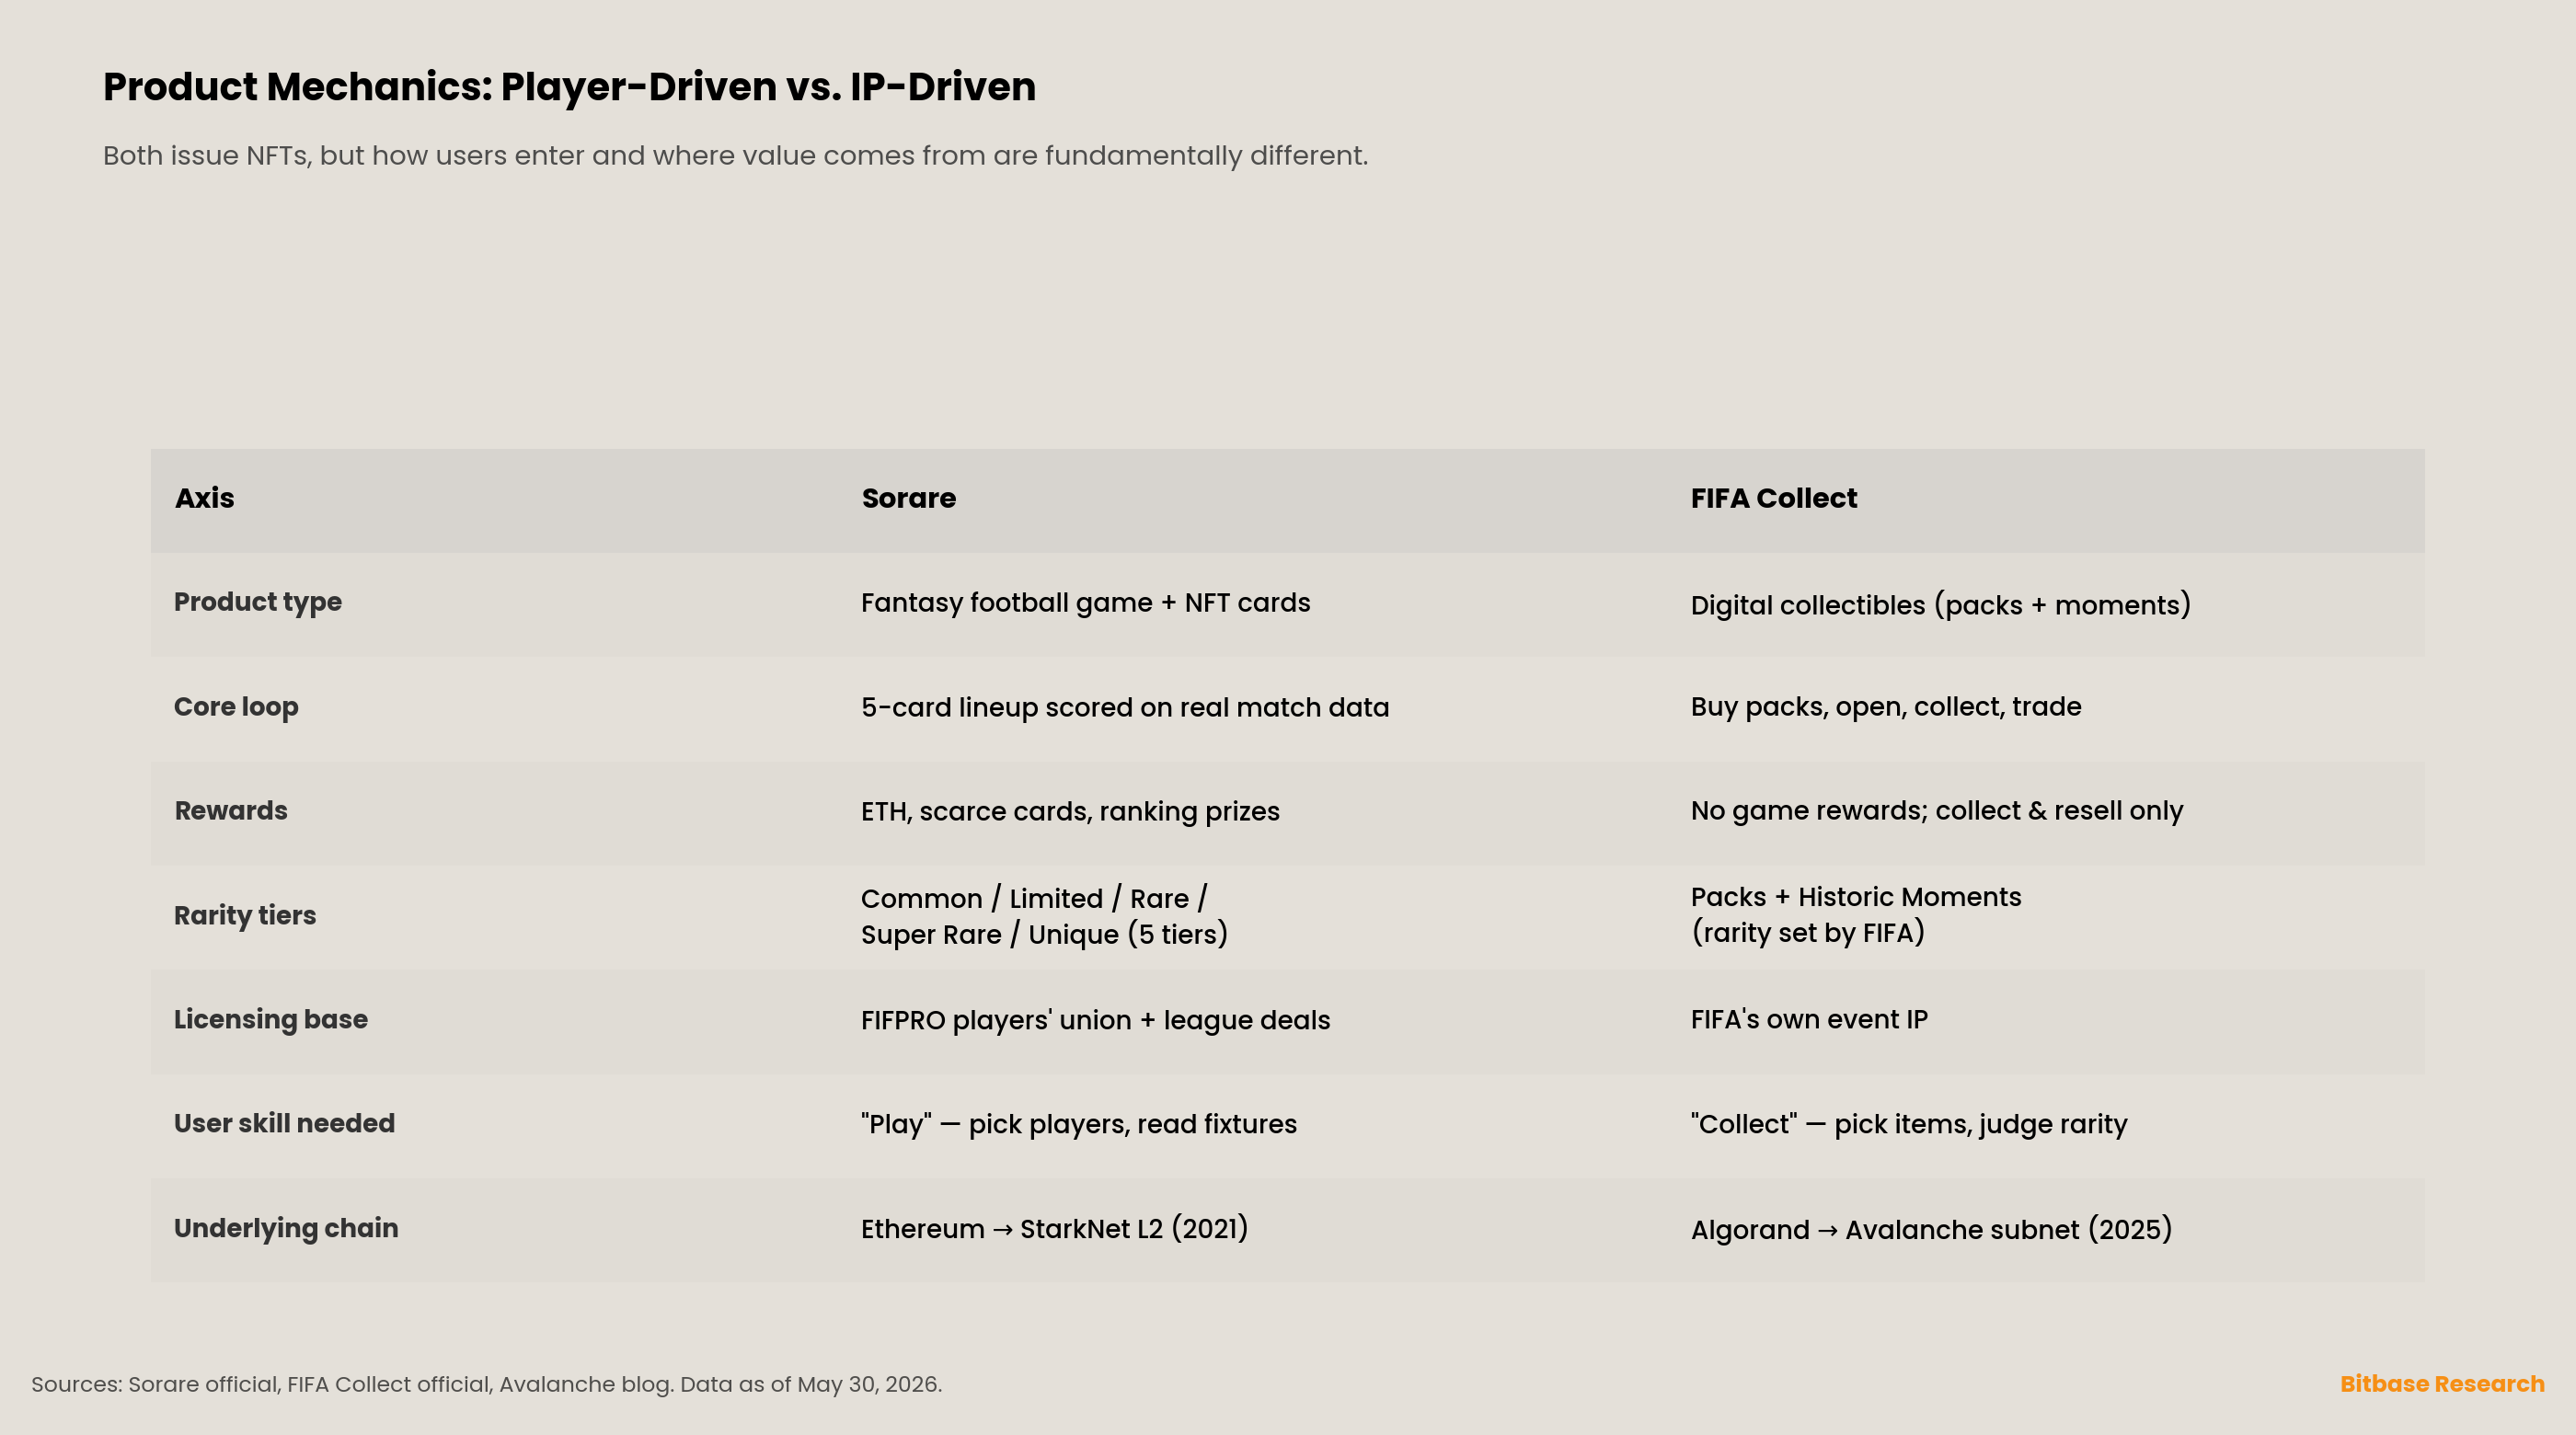2576x1435 pixels.
Task: Select the 'Rarity tiers' row label
Action: click(245, 915)
